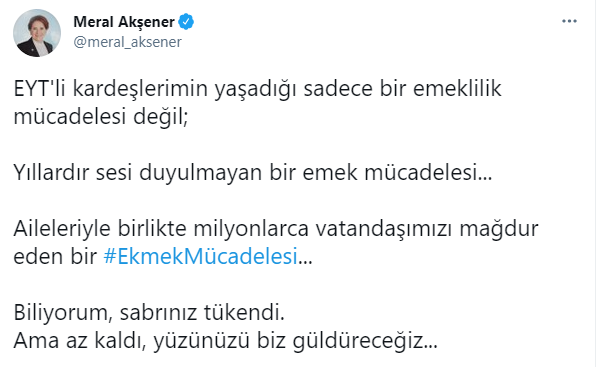Click the Meral Akşener display name
601x367 pixels.
124,22
